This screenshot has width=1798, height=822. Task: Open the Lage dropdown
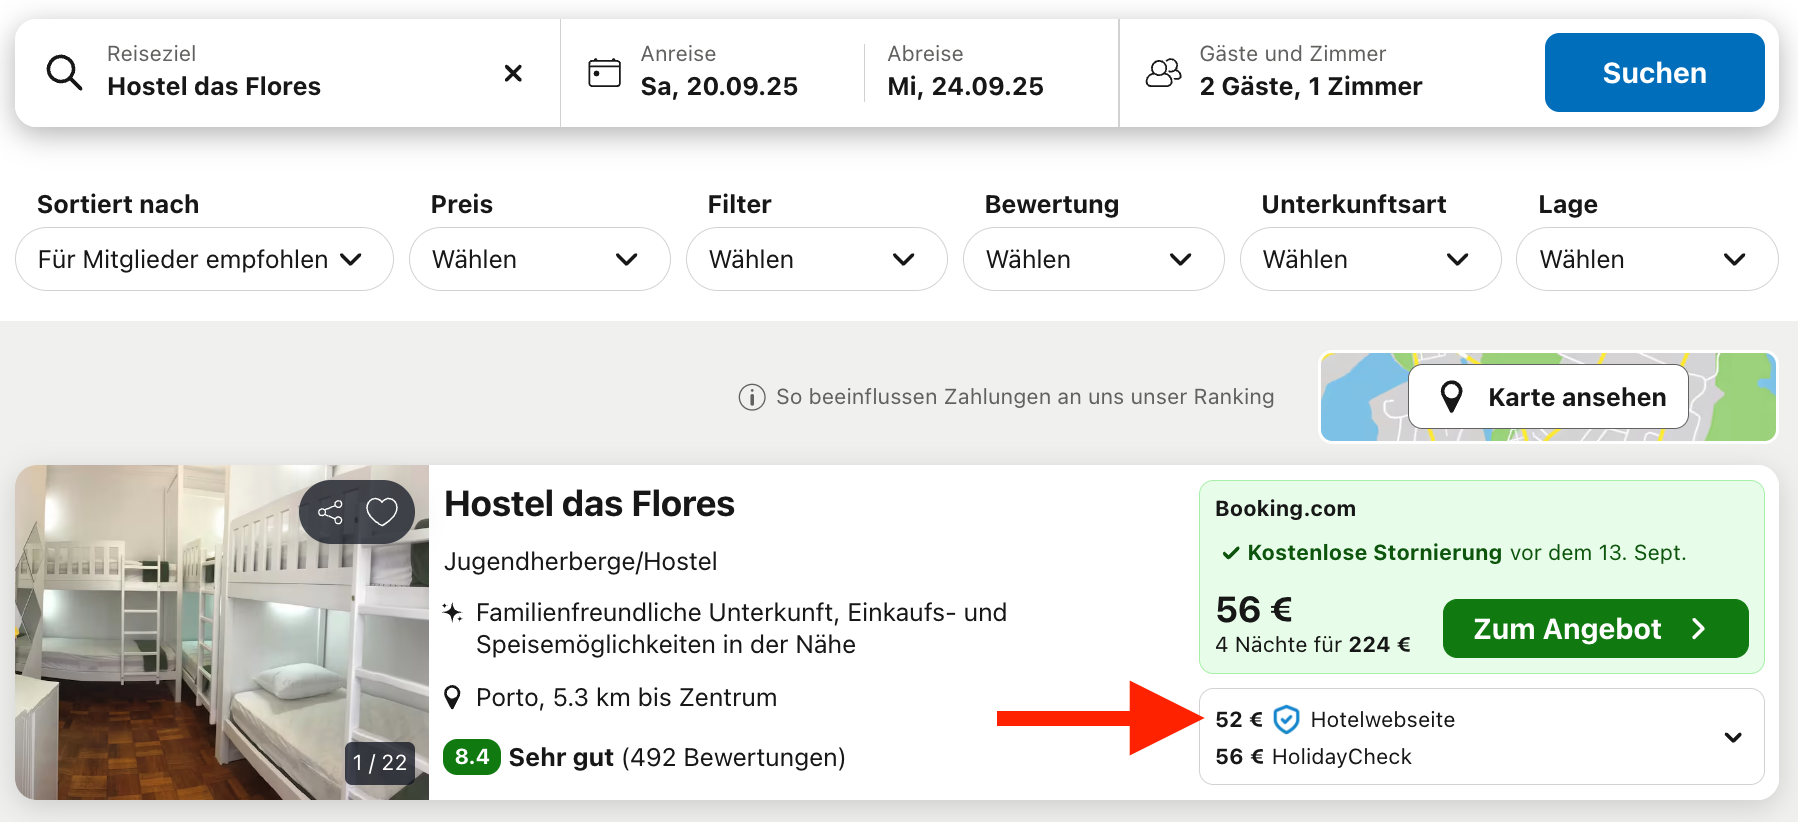click(x=1647, y=259)
